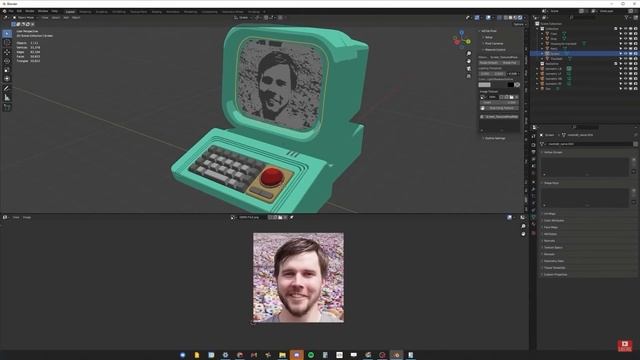The height and width of the screenshot is (360, 640).
Task: Toggle exclude checkbox on Collection row
Action: pos(616,29)
